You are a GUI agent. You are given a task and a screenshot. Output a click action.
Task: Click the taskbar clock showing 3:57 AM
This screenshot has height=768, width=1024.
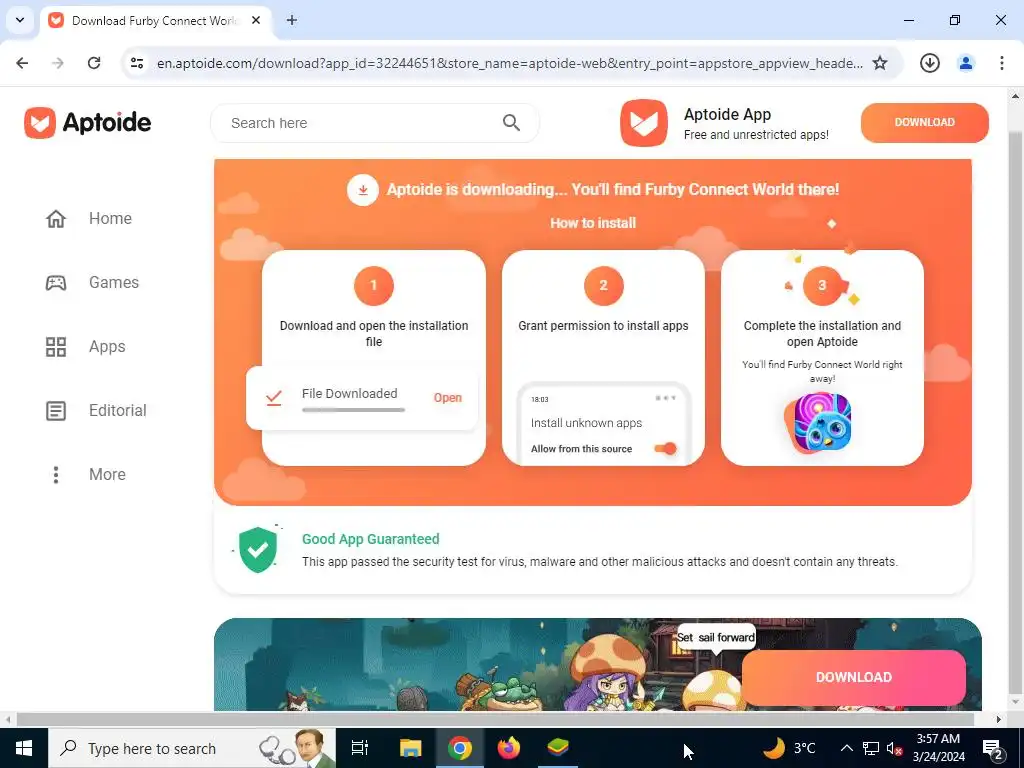point(938,748)
